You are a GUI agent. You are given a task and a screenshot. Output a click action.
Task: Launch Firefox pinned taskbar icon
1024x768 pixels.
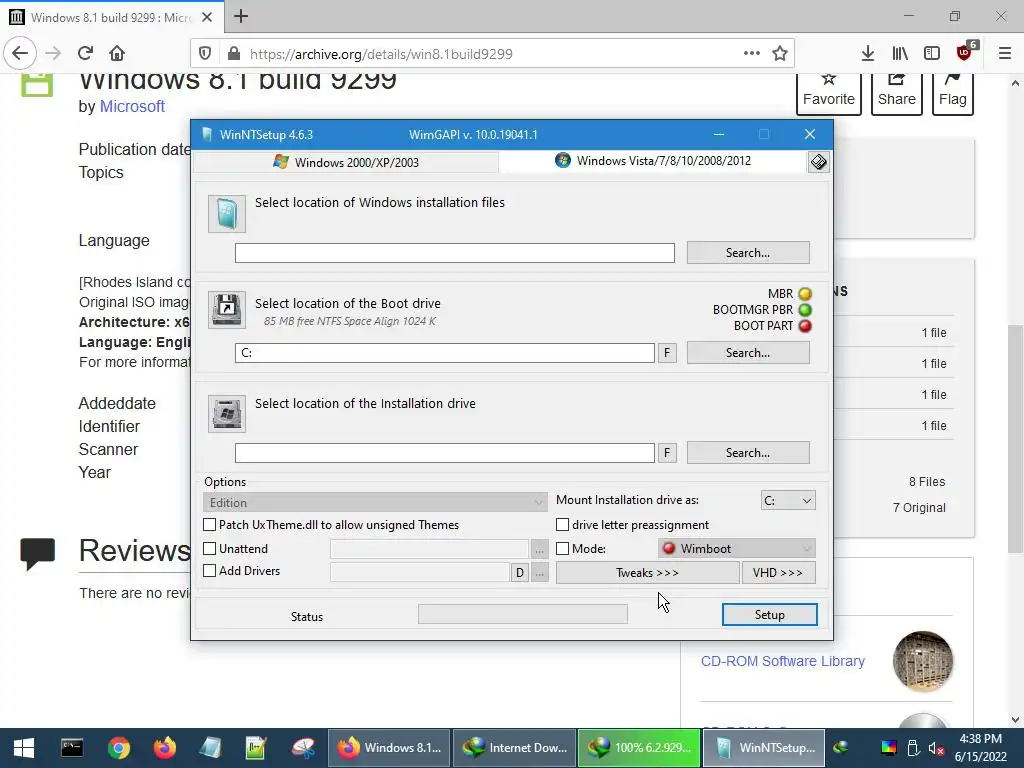point(165,748)
